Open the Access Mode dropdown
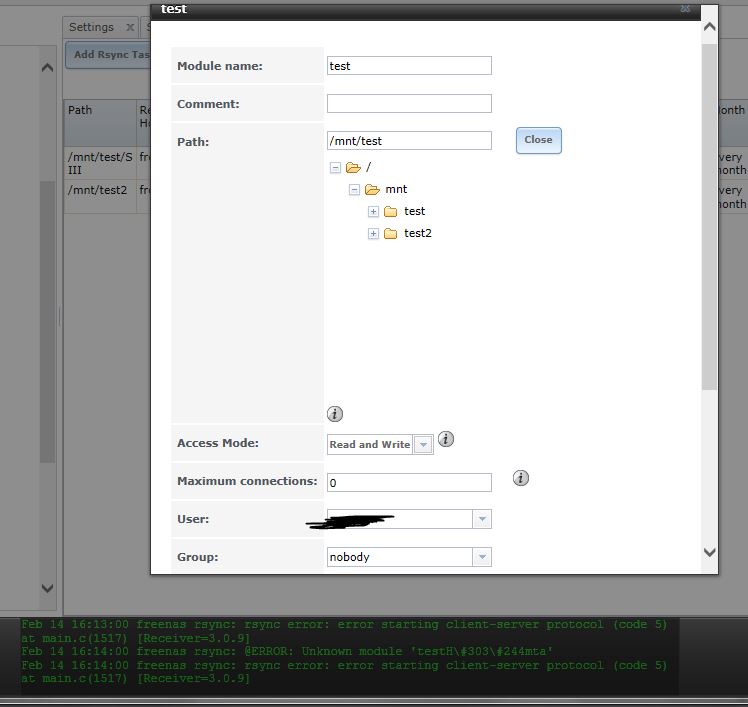 click(x=423, y=445)
